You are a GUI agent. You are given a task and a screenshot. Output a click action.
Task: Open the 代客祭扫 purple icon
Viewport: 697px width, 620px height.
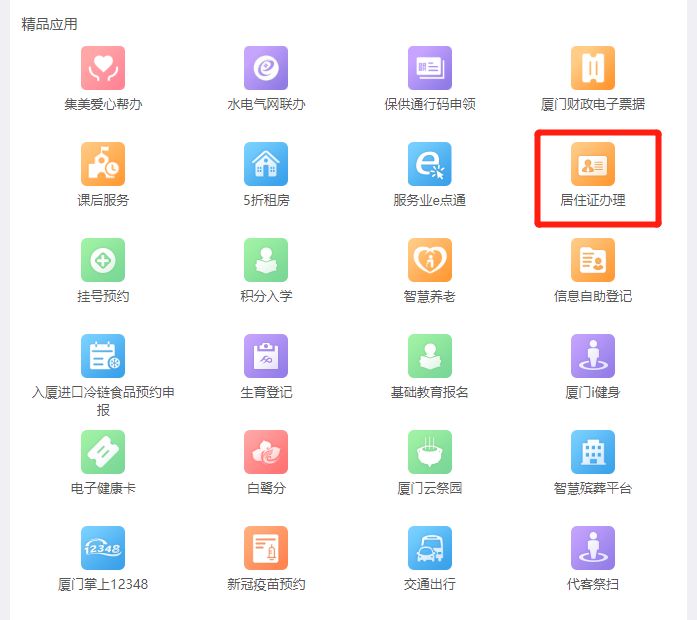[593, 548]
